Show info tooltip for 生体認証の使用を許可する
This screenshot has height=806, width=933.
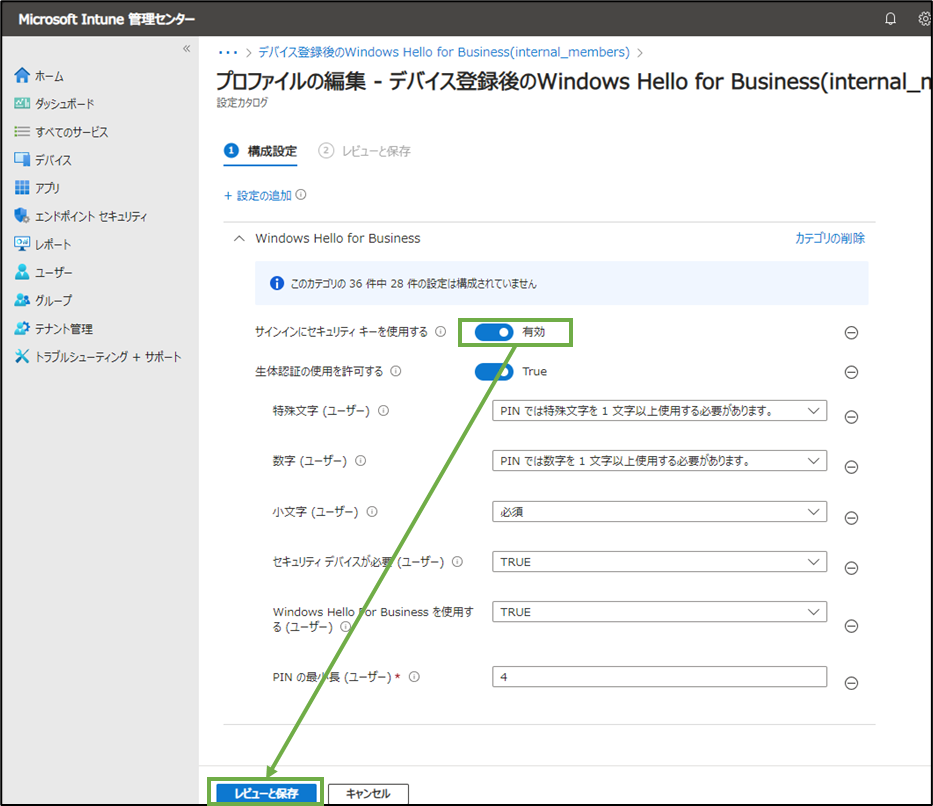[396, 371]
